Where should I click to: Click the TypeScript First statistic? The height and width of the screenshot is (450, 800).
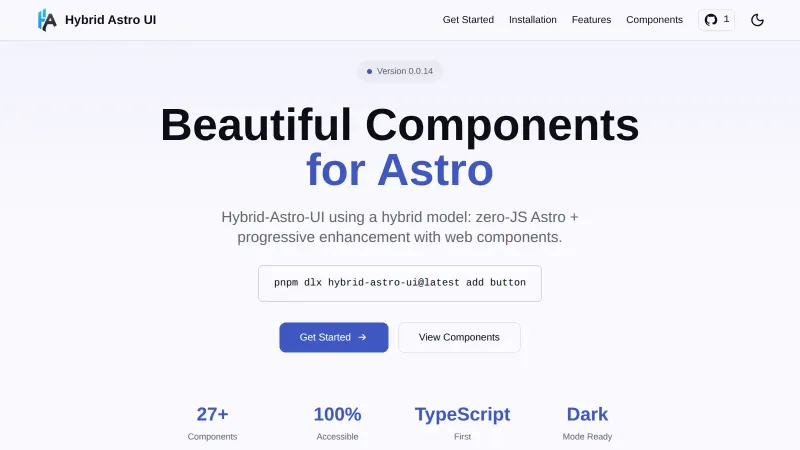point(462,422)
